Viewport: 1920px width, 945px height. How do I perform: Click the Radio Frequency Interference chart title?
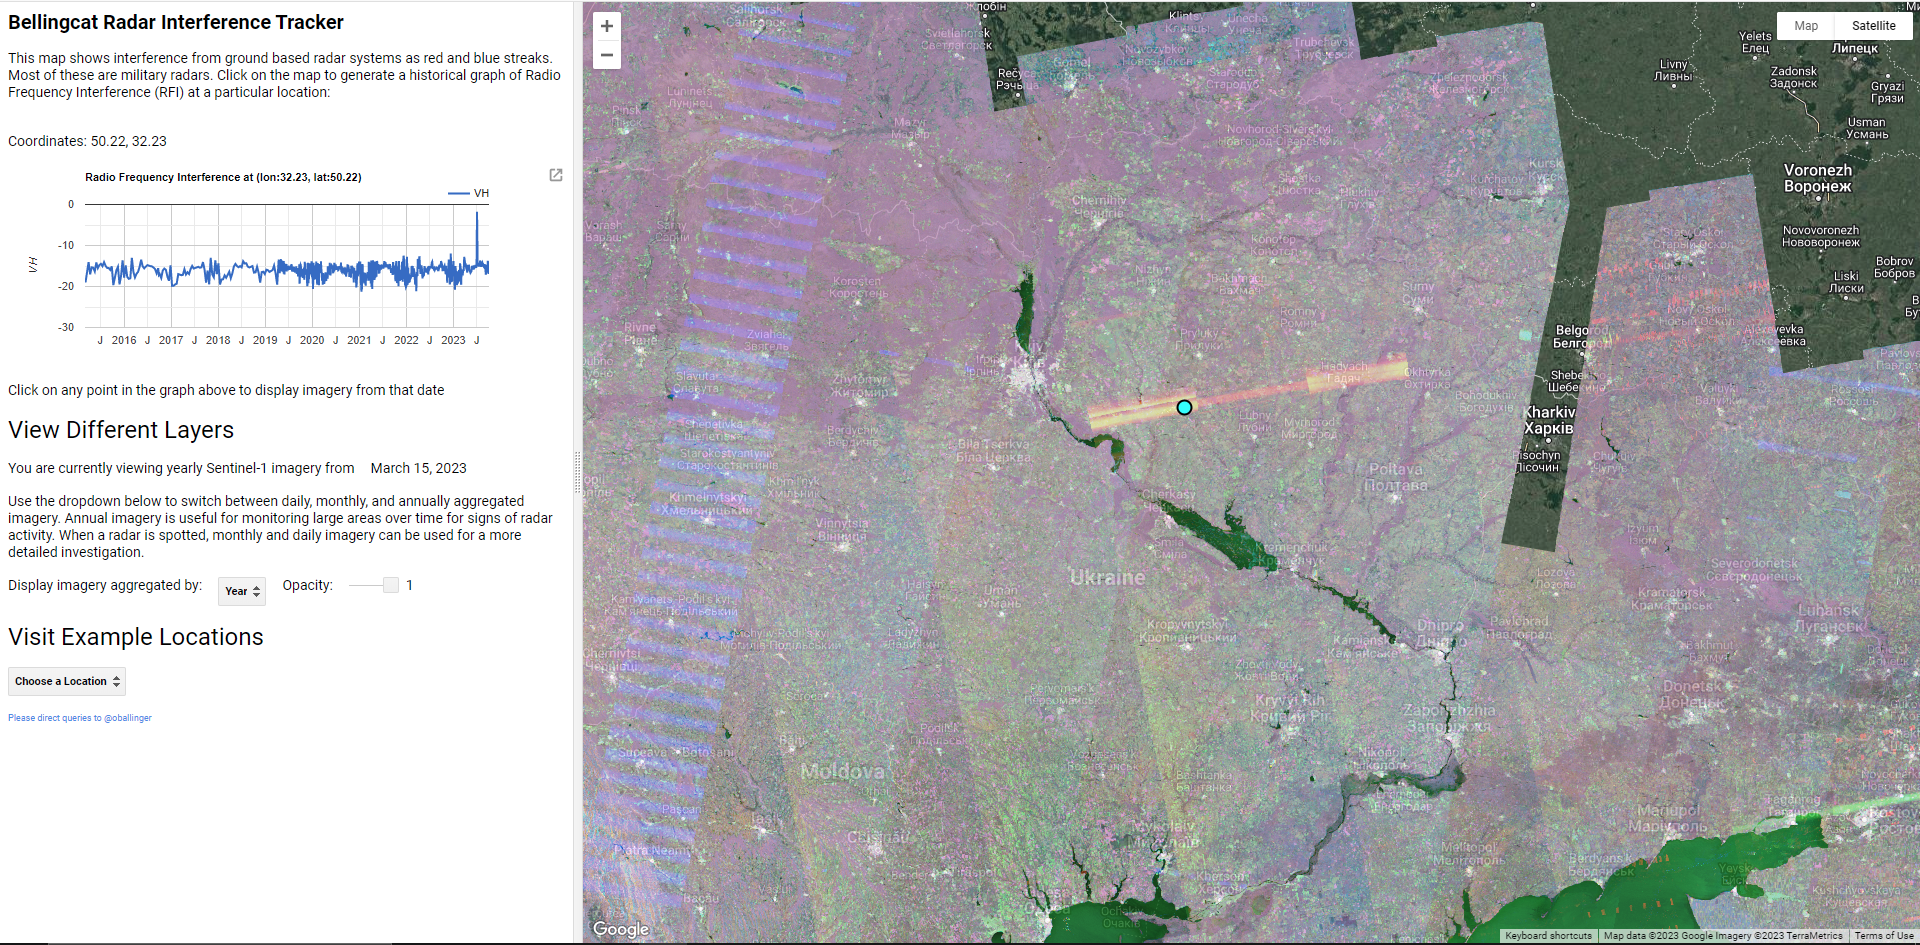tap(223, 177)
